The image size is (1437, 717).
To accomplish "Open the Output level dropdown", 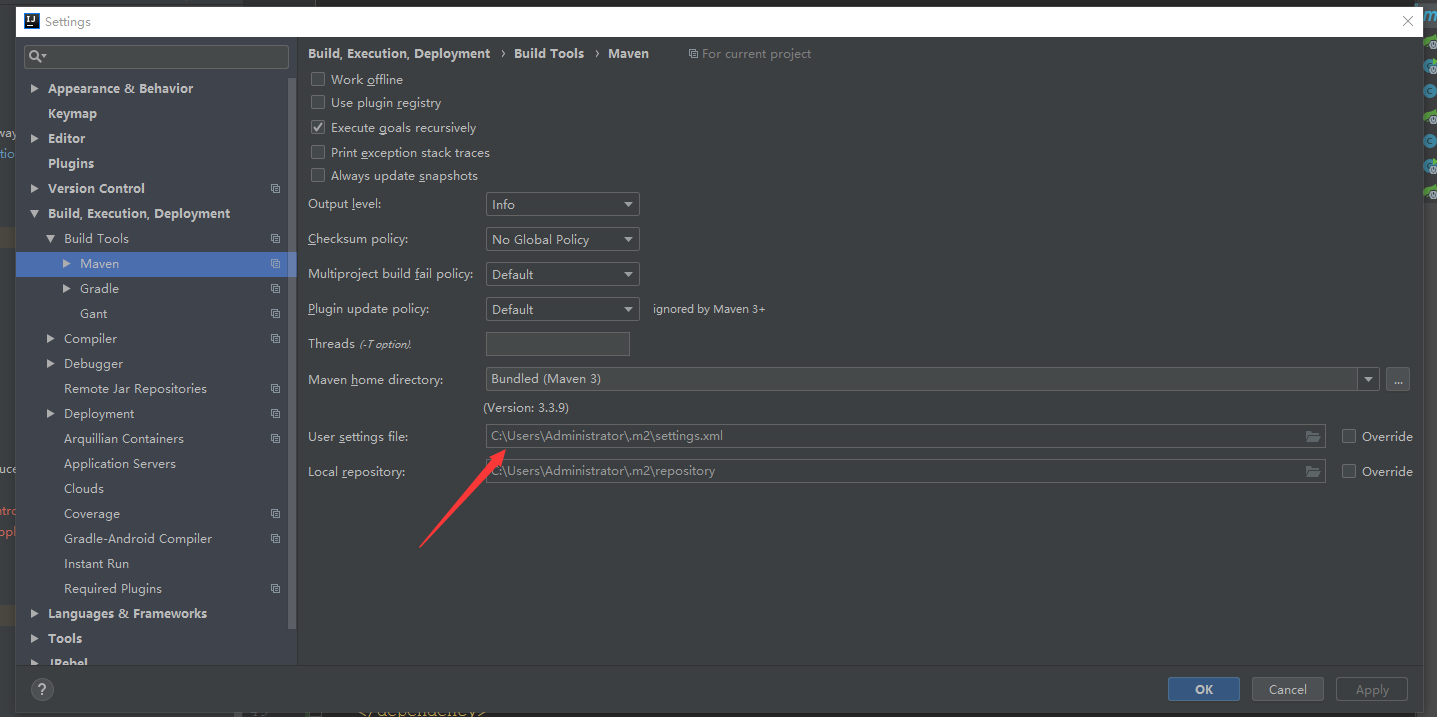I will click(562, 204).
